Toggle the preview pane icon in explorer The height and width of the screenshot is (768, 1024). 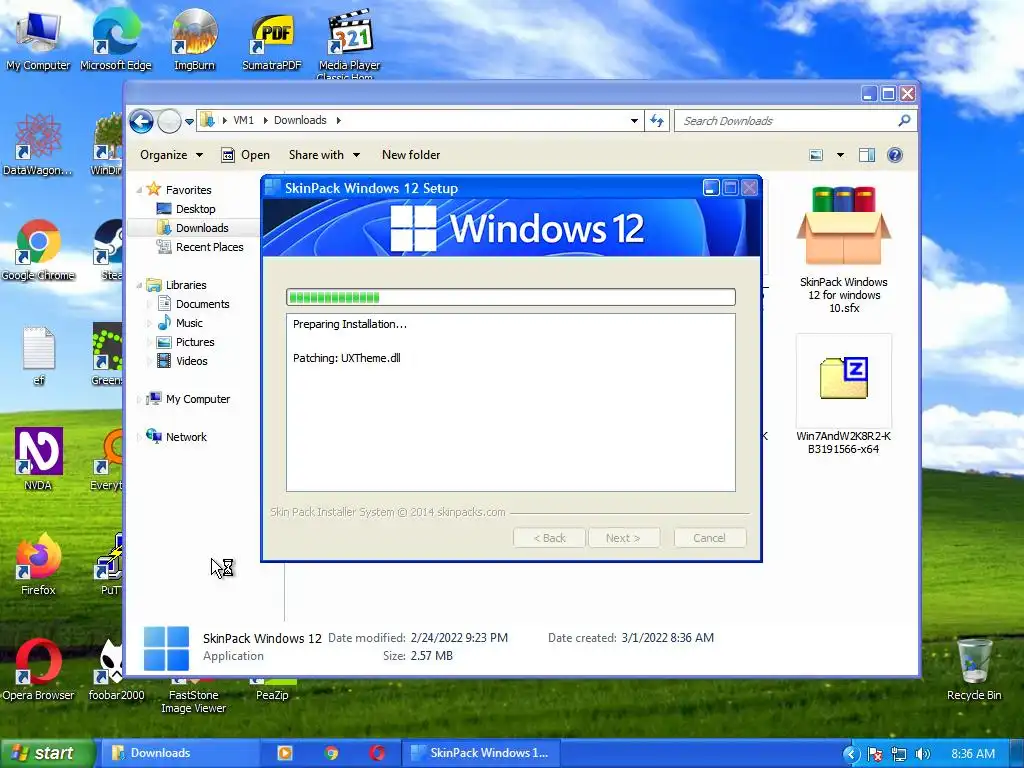(867, 155)
